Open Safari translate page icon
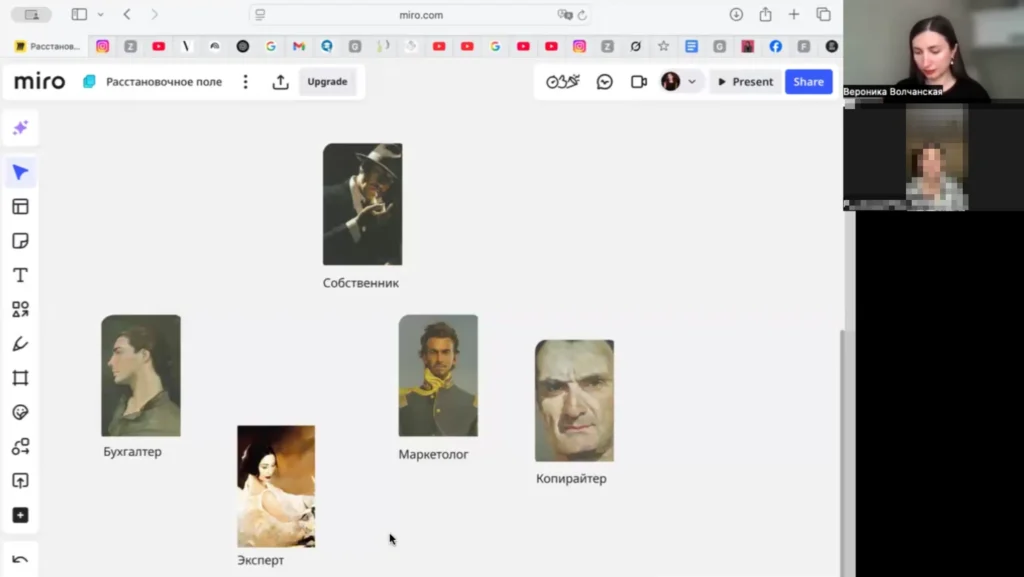Viewport: 1024px width, 577px height. point(564,14)
